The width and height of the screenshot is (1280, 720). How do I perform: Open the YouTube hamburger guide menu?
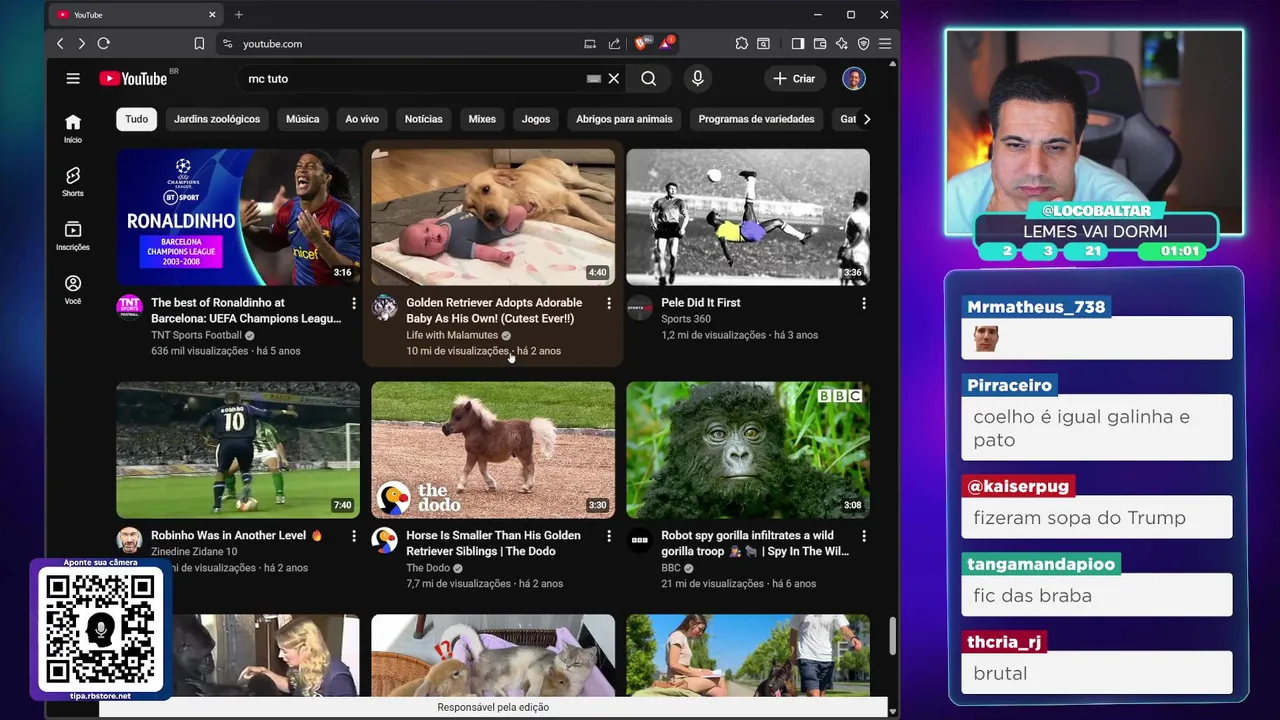[73, 78]
